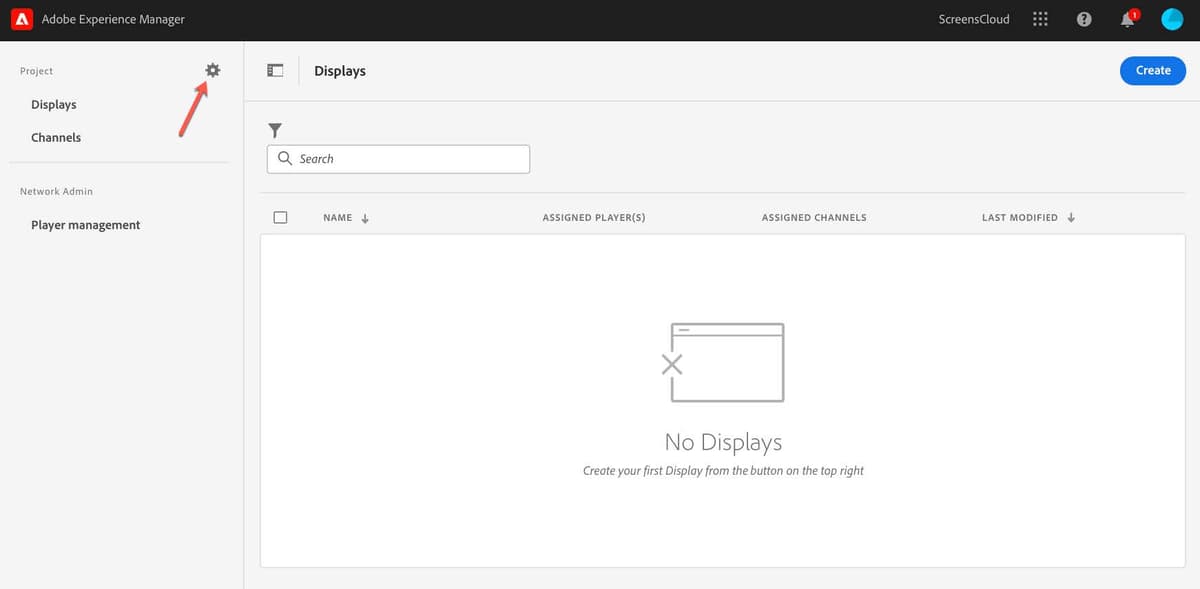Open the help icon in the header
The image size is (1200, 589).
[x=1084, y=18]
